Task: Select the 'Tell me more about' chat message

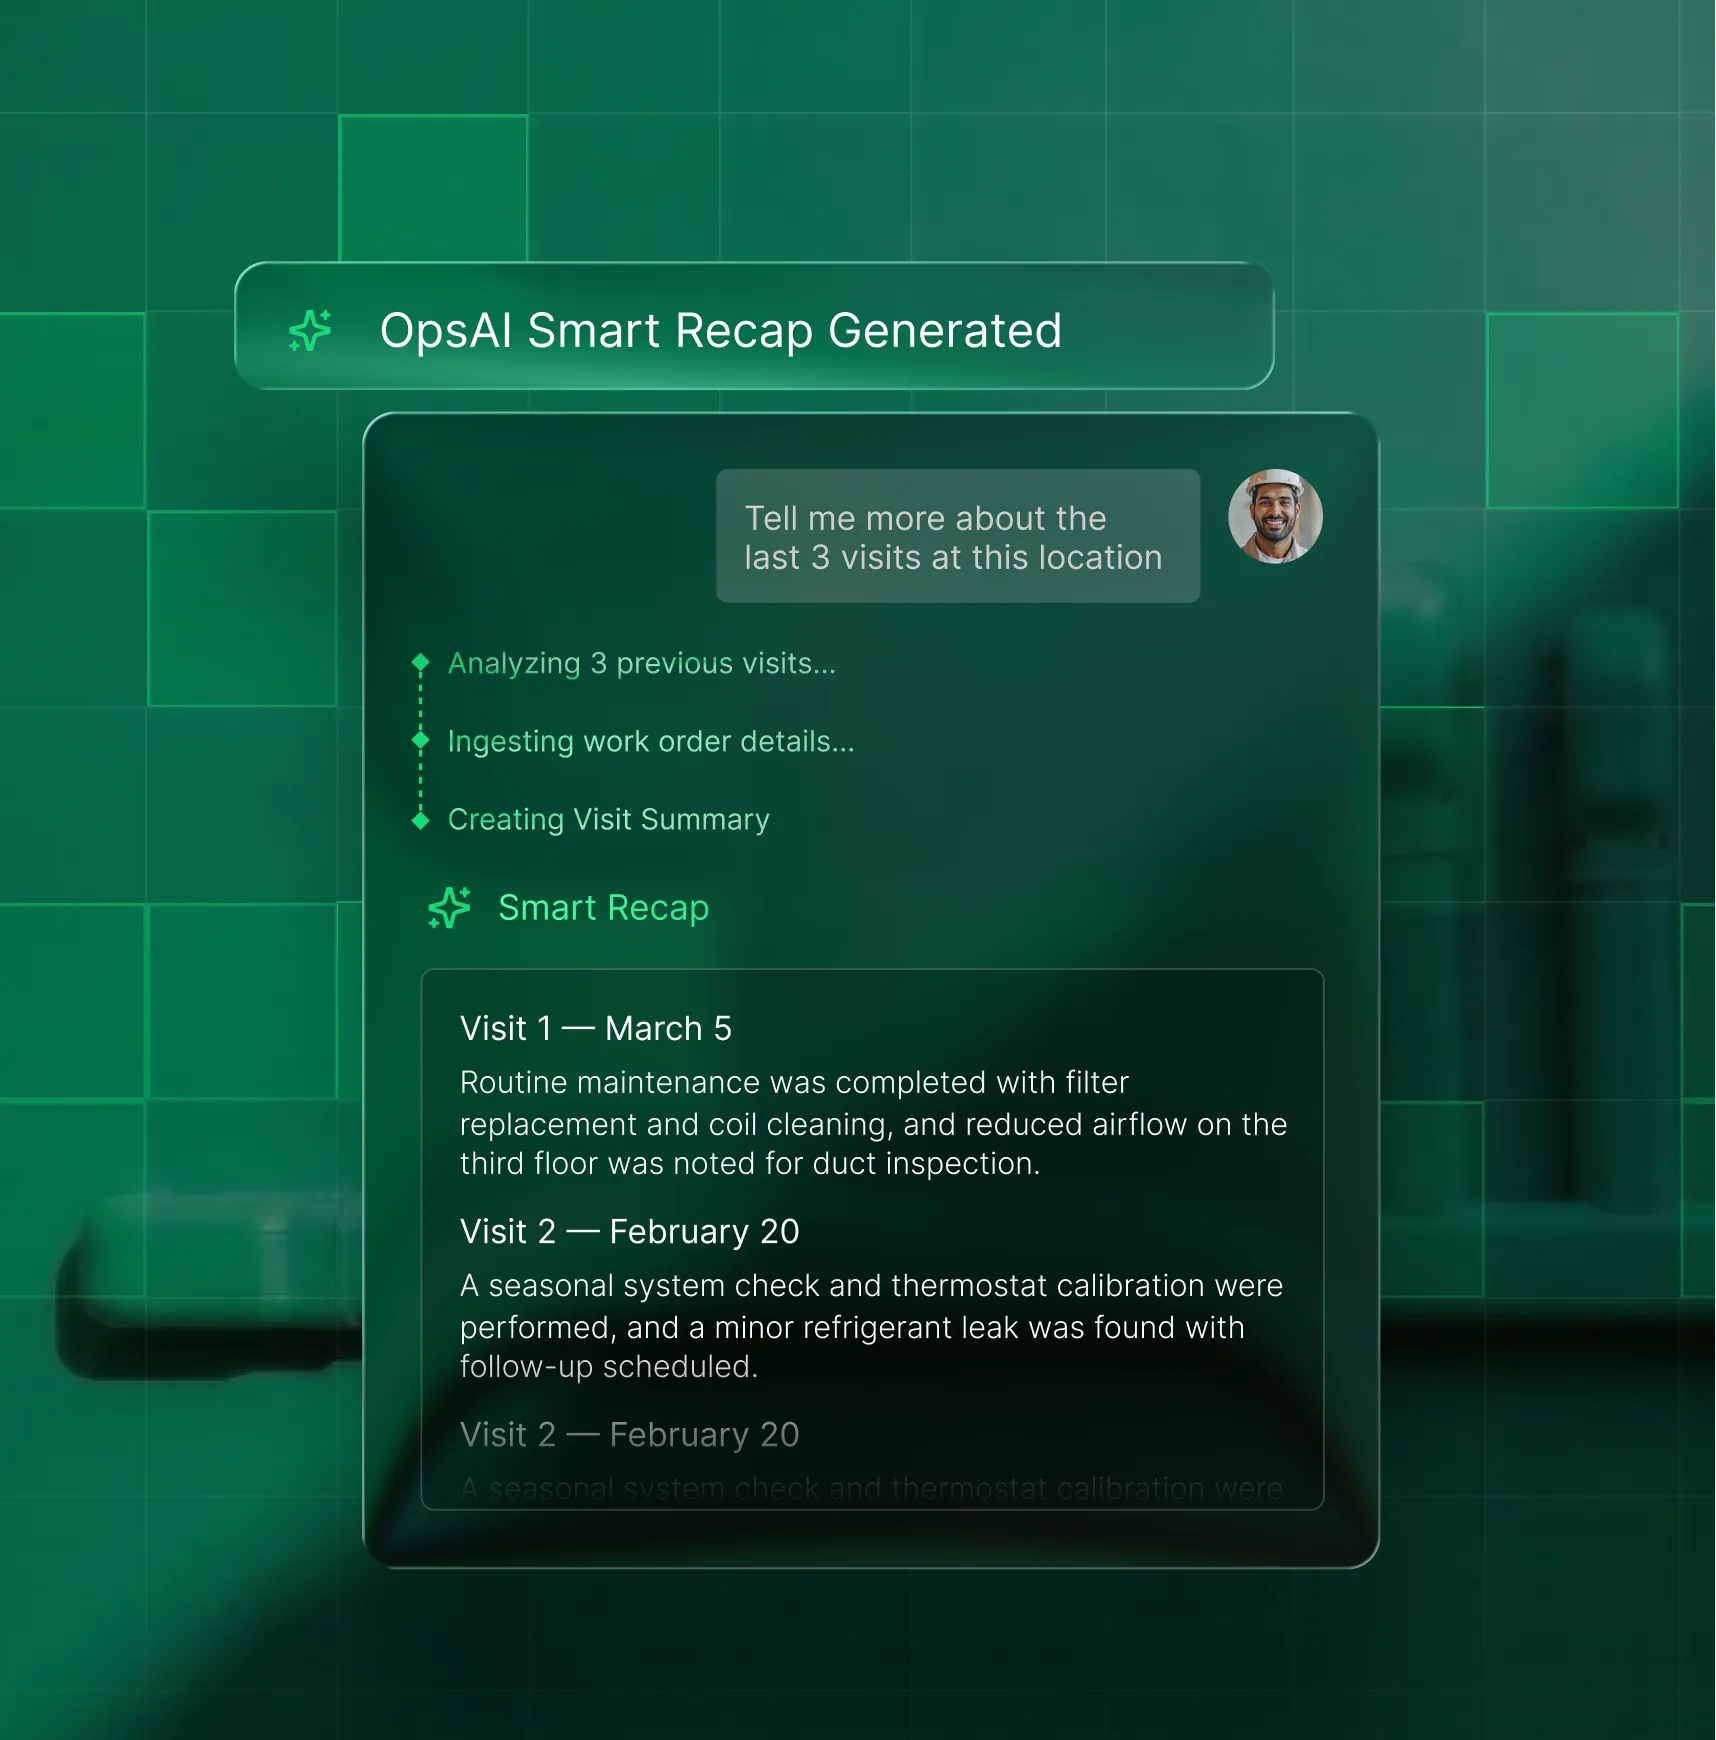Action: point(958,536)
